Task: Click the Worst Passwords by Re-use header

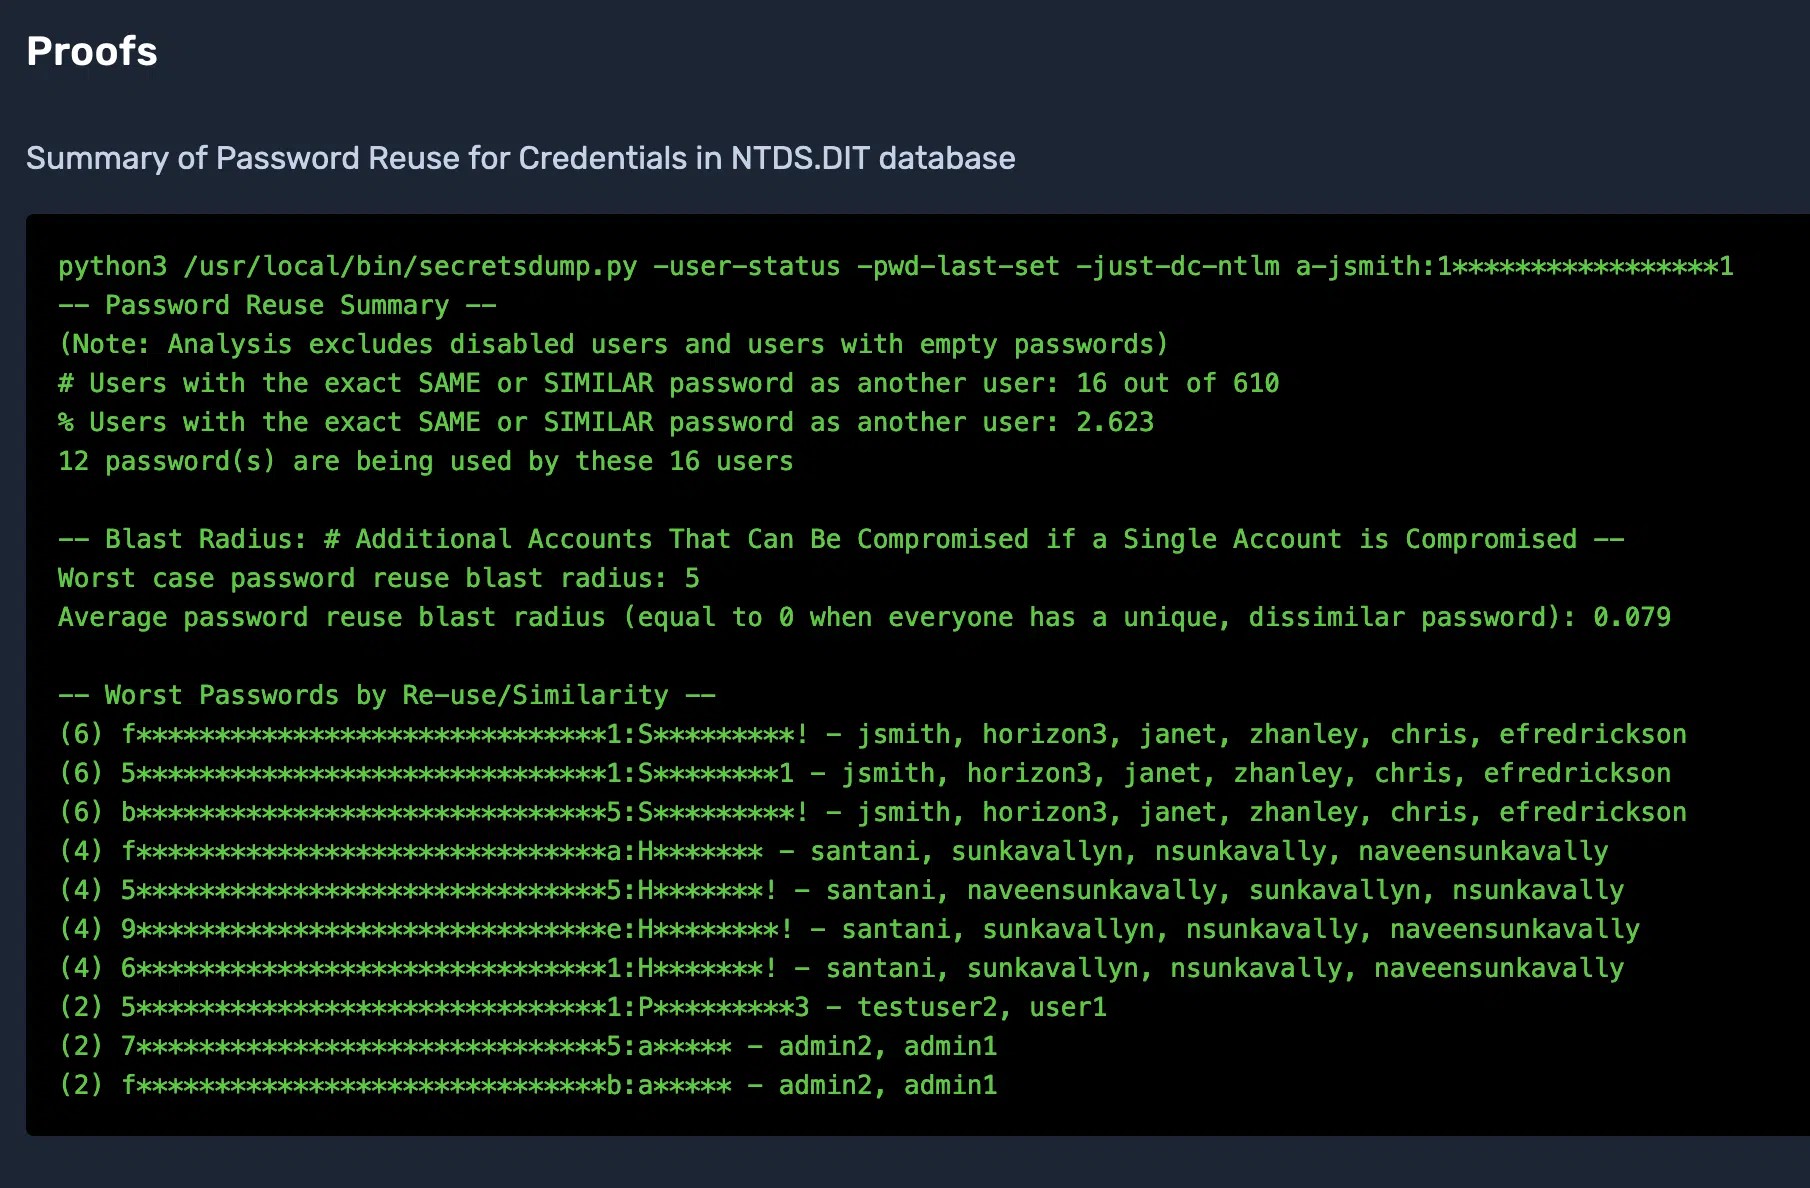Action: click(x=387, y=695)
